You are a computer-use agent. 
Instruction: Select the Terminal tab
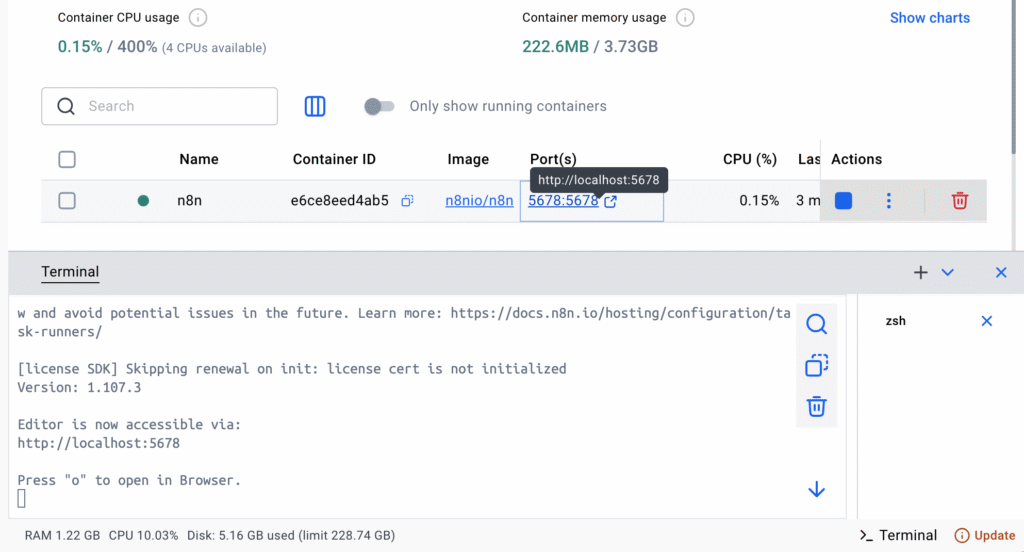click(x=70, y=272)
